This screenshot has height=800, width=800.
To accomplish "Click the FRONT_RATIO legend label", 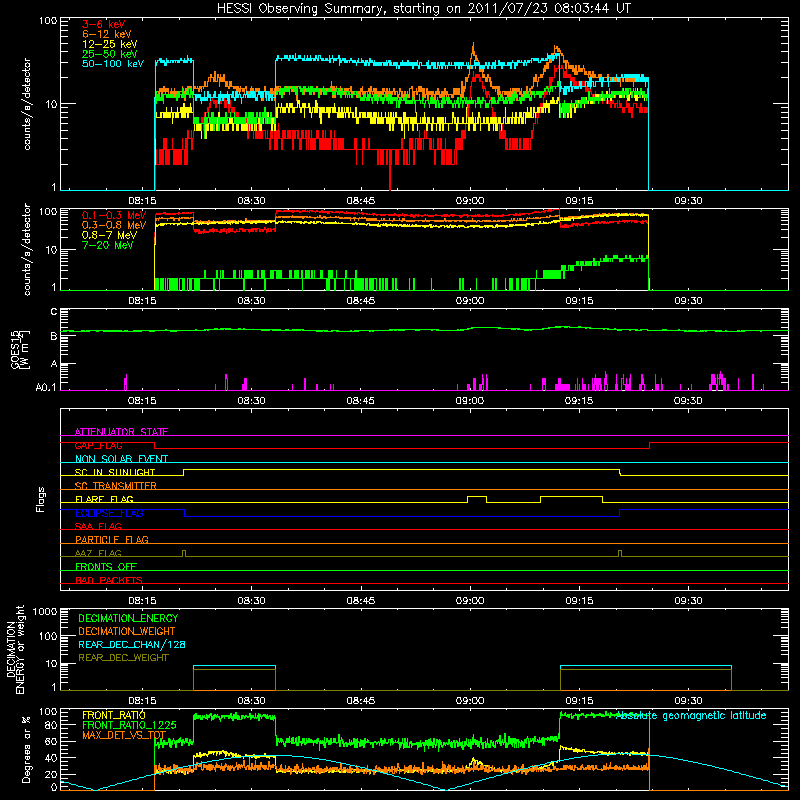I will pyautogui.click(x=114, y=715).
